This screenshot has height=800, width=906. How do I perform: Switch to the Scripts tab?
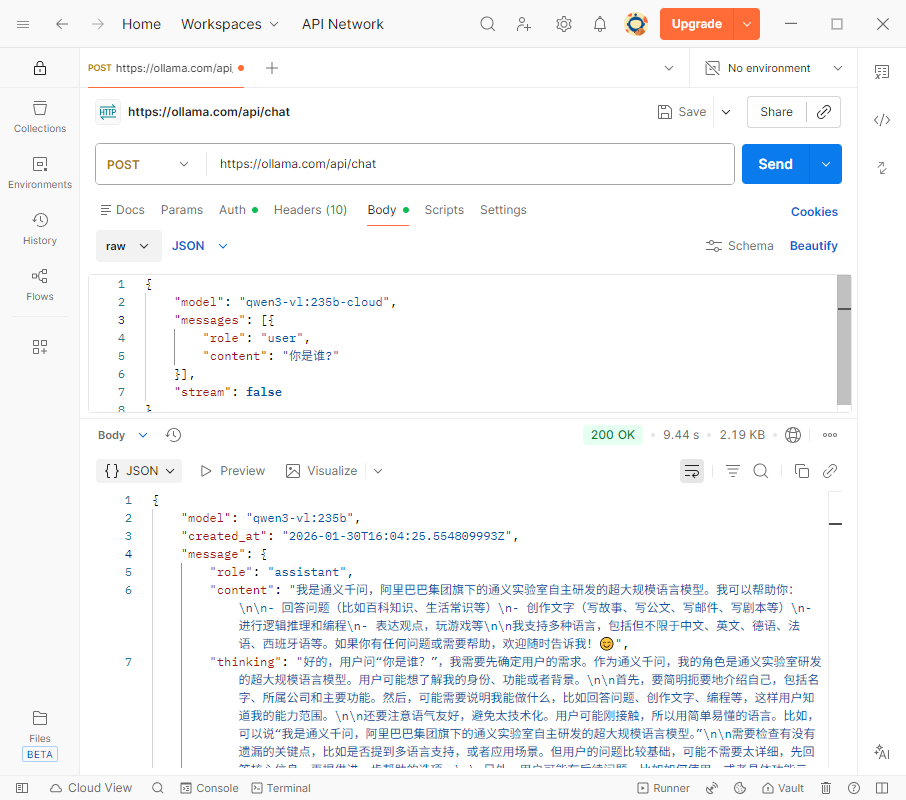[x=444, y=210]
